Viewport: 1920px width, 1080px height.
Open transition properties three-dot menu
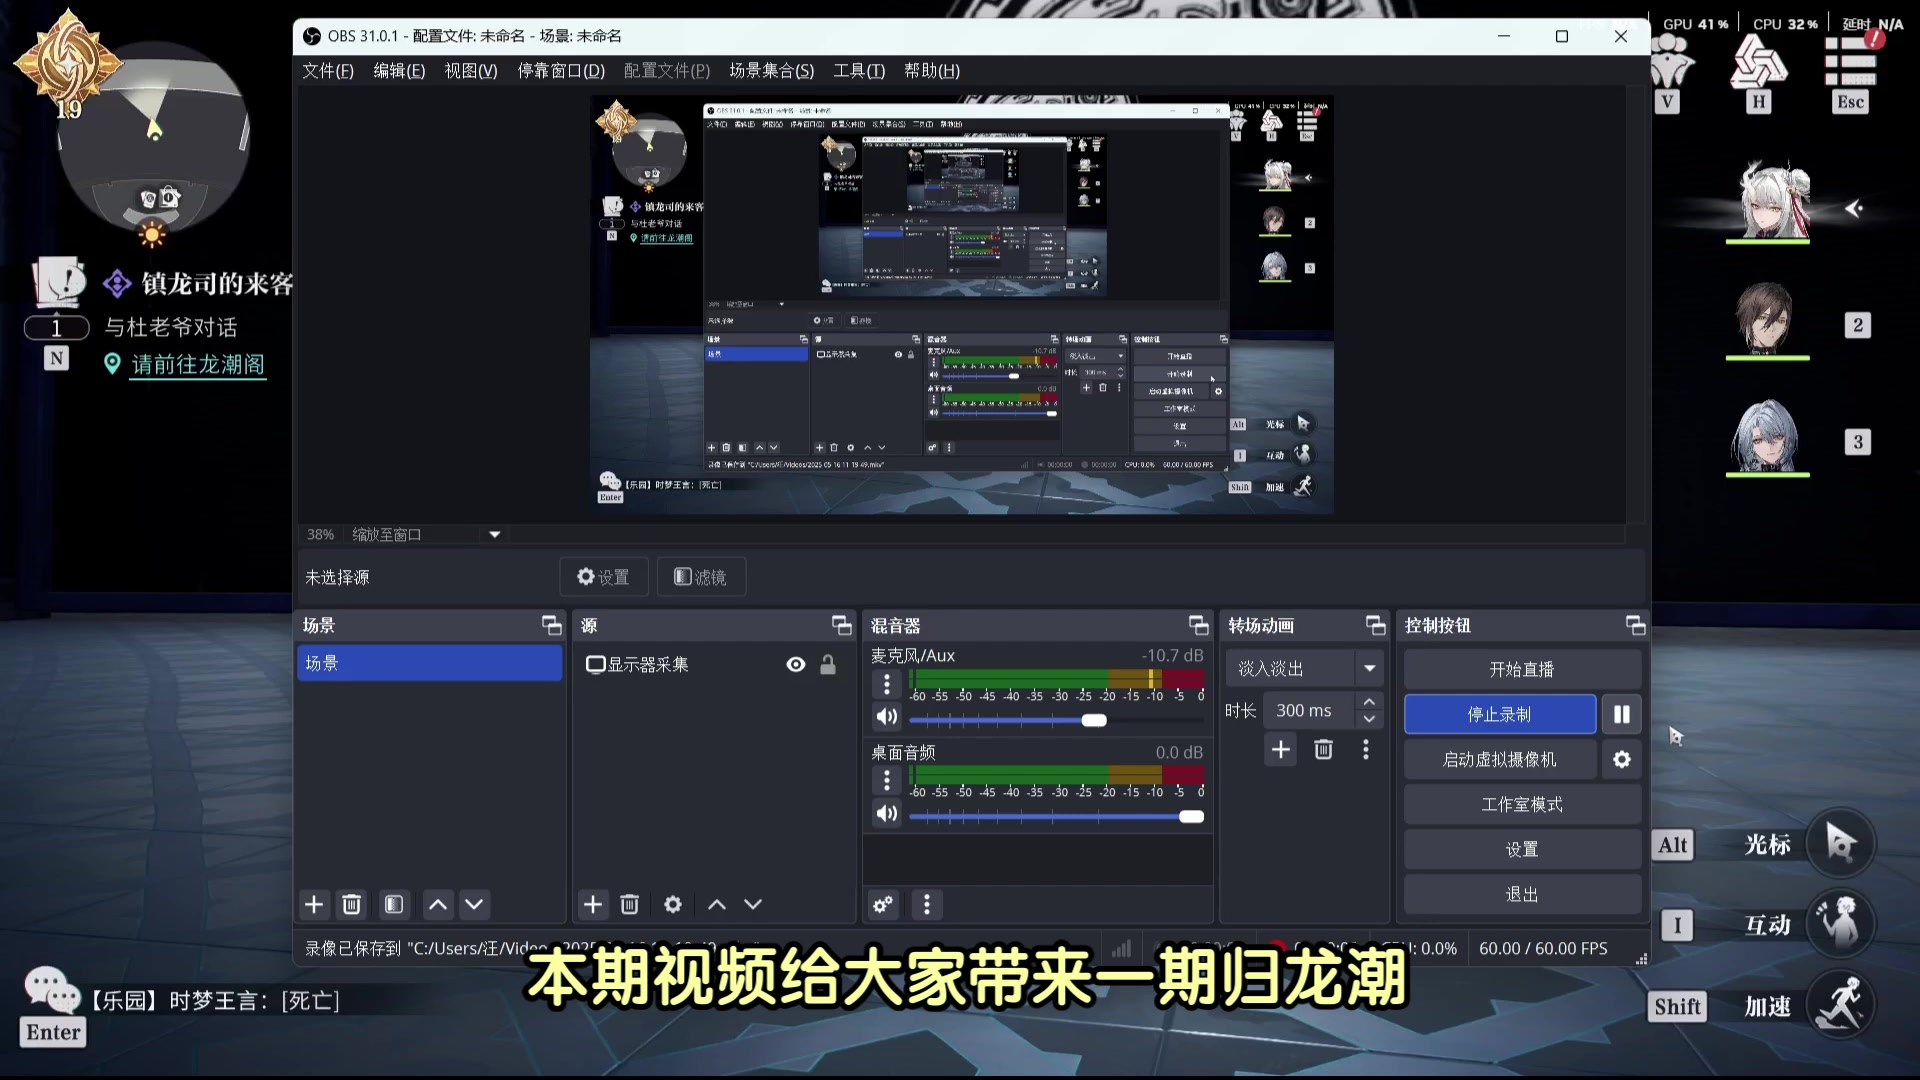(1366, 750)
